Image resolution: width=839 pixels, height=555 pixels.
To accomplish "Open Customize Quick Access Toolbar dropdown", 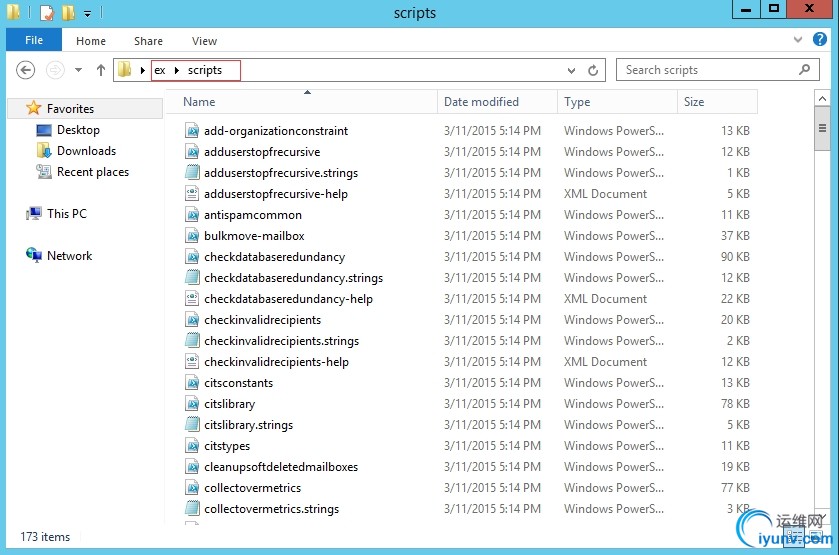I will (x=87, y=13).
